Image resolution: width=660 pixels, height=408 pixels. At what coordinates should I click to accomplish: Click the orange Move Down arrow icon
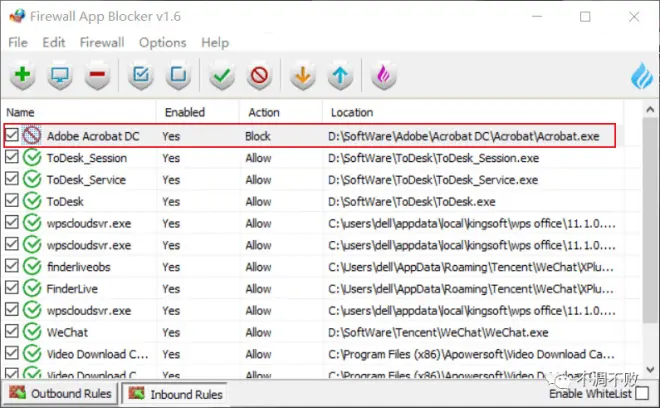(303, 76)
